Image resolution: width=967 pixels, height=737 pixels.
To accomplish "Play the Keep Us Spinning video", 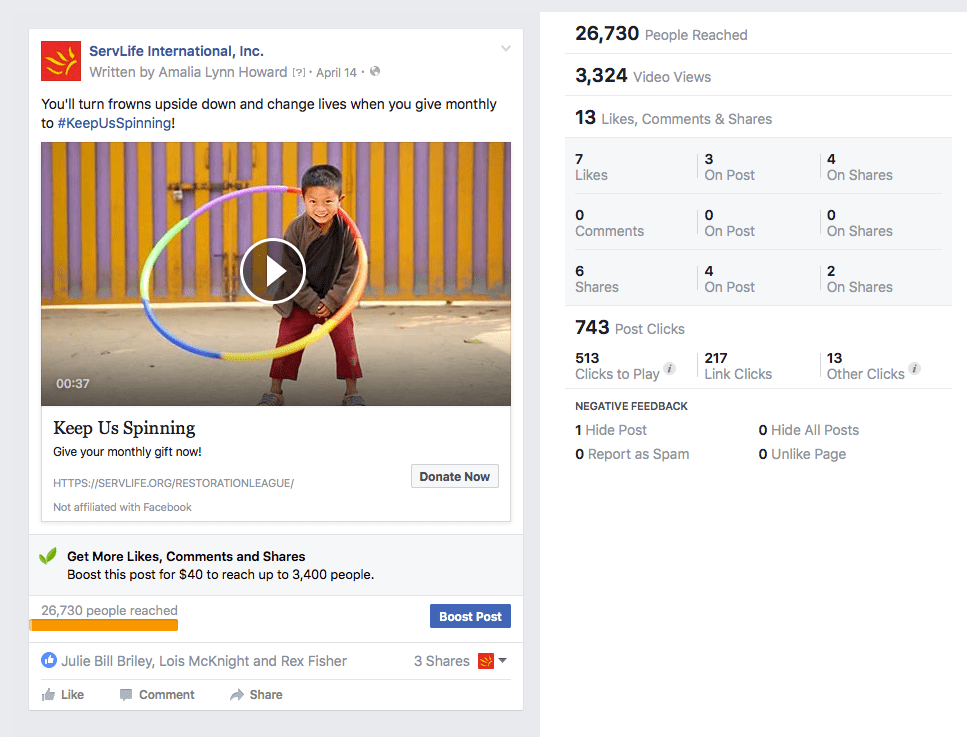I will [273, 271].
